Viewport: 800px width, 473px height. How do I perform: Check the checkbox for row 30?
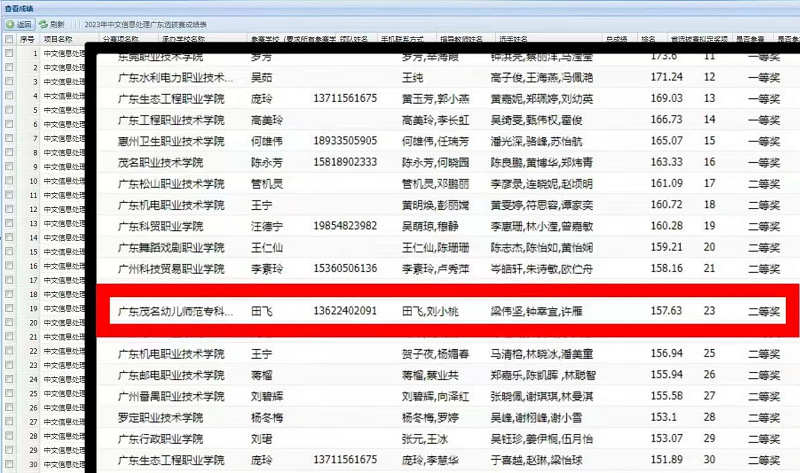click(x=9, y=464)
